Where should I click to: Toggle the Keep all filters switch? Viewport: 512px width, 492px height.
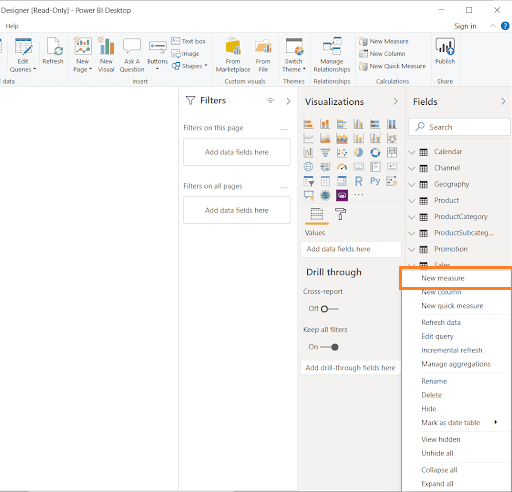tap(329, 347)
